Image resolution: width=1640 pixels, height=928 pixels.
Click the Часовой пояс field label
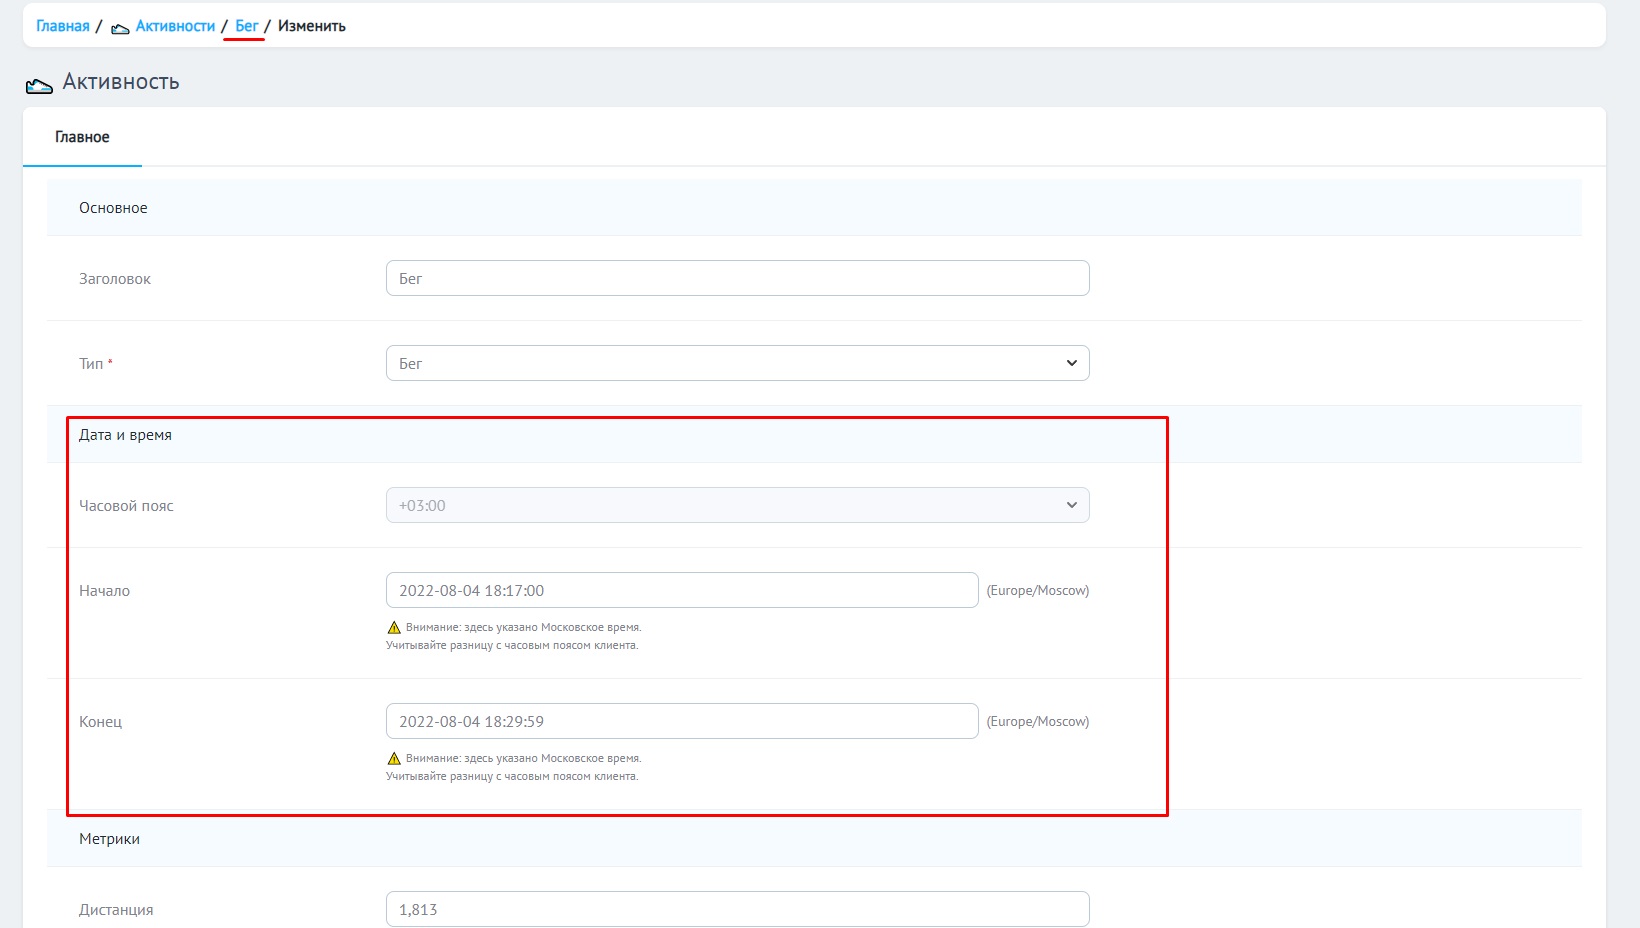click(126, 506)
